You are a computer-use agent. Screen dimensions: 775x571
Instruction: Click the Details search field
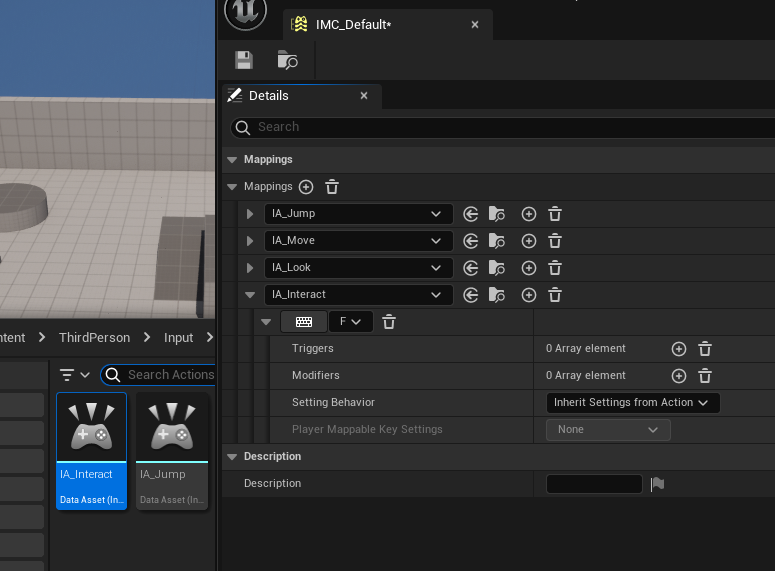tap(503, 127)
